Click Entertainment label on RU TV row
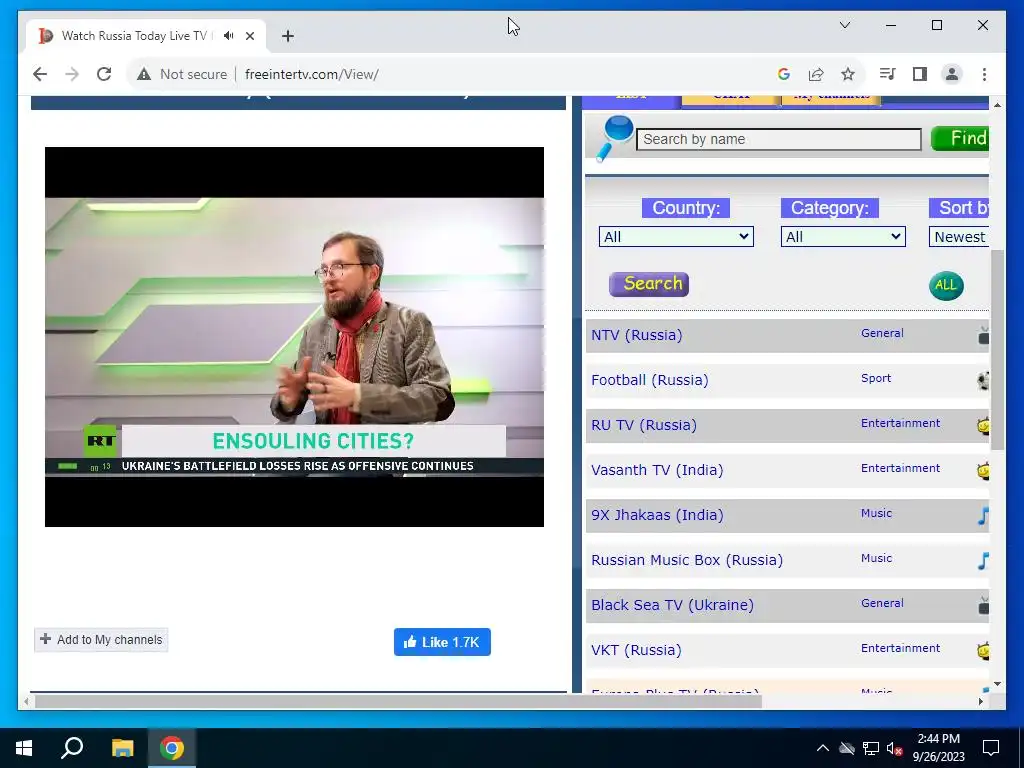 tap(901, 423)
